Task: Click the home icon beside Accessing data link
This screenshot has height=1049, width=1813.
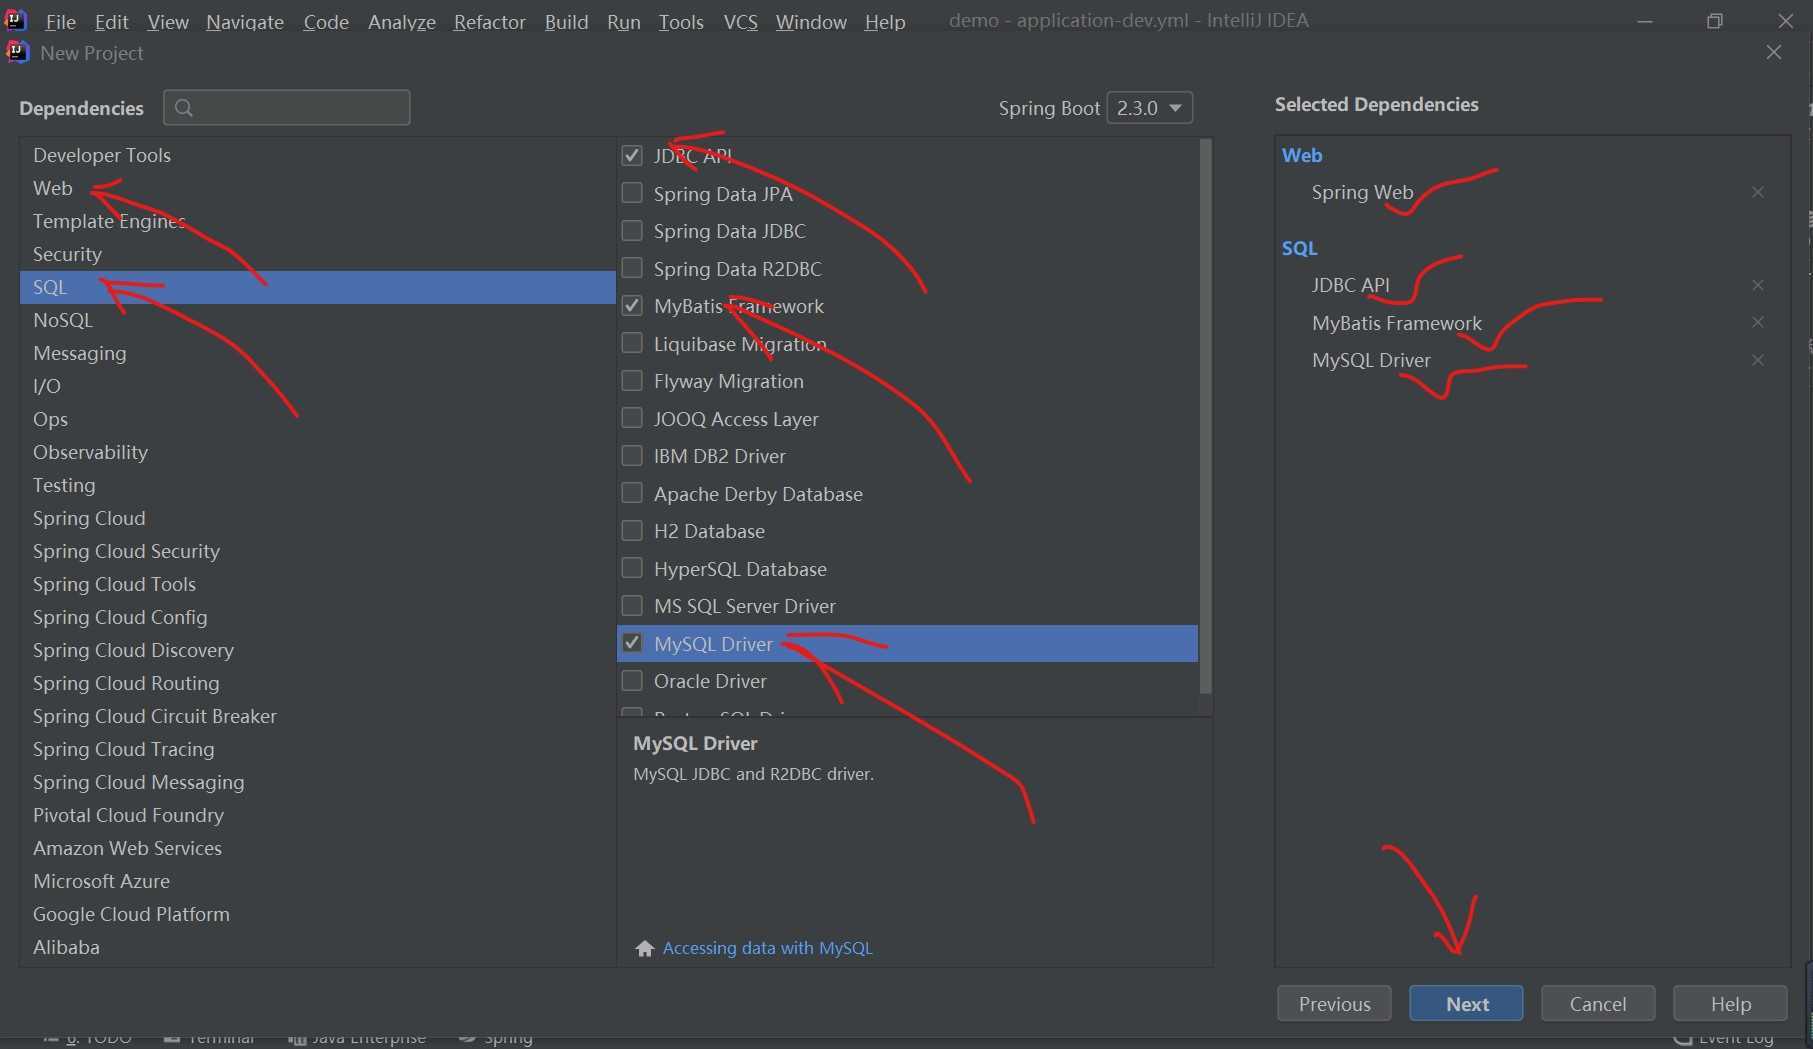Action: [x=645, y=948]
